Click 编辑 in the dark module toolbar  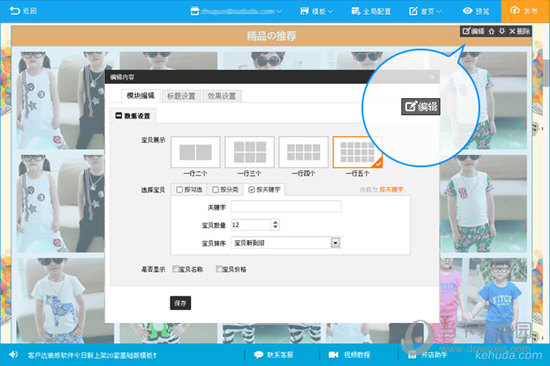point(473,32)
